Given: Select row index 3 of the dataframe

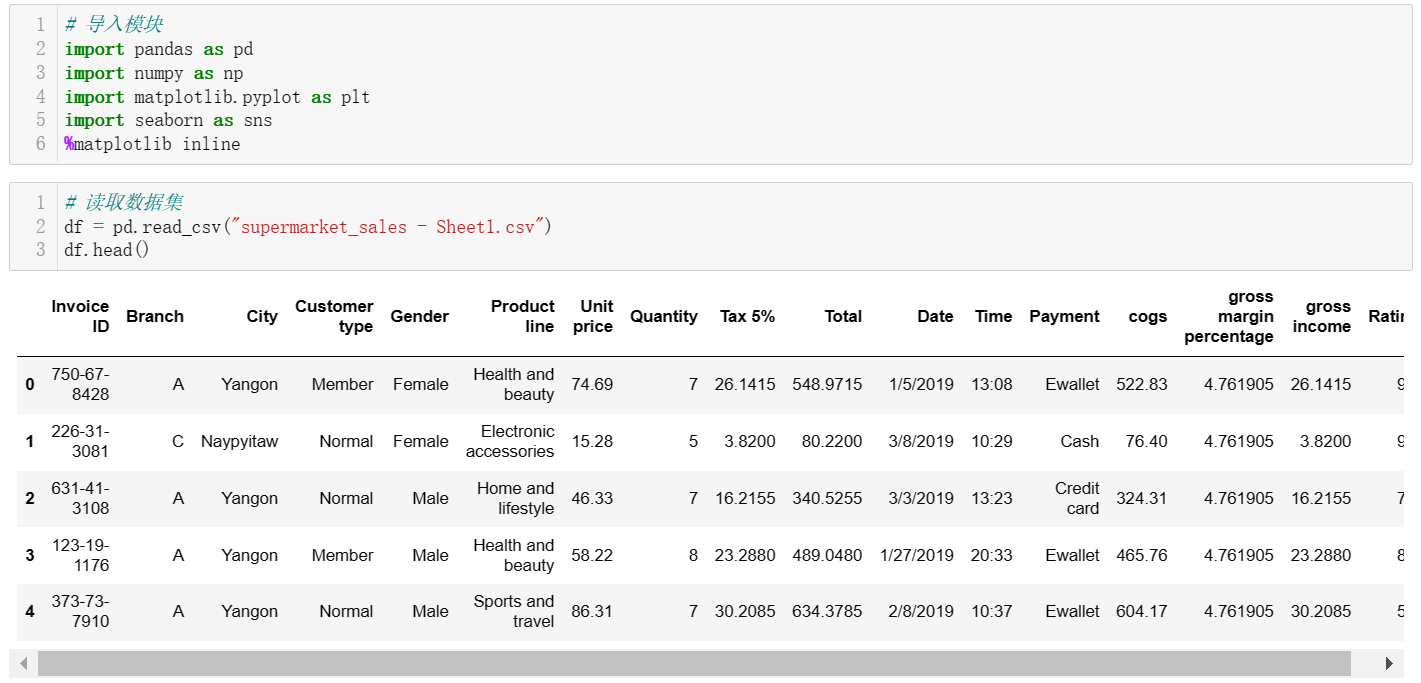Looking at the screenshot, I should click(x=30, y=556).
